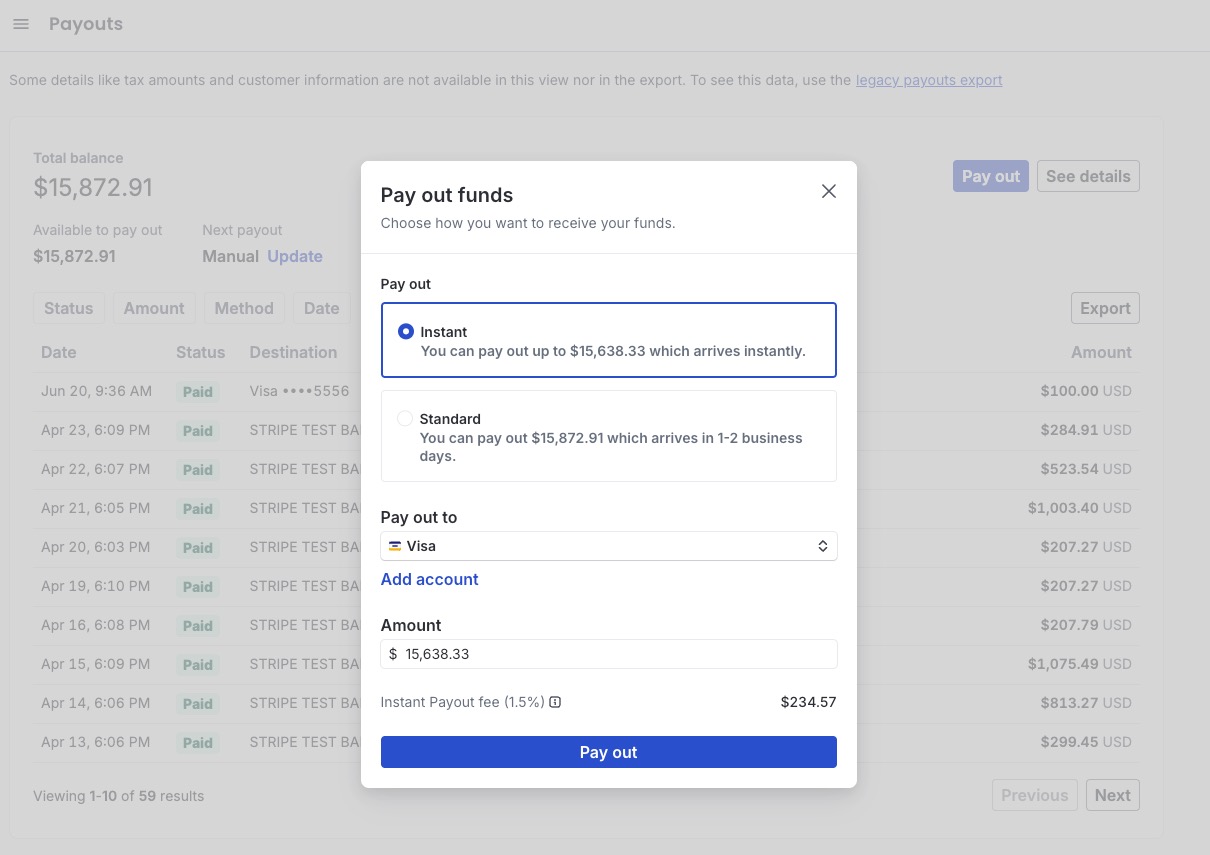Select the Standard payout radio option
1210x855 pixels.
(x=404, y=418)
